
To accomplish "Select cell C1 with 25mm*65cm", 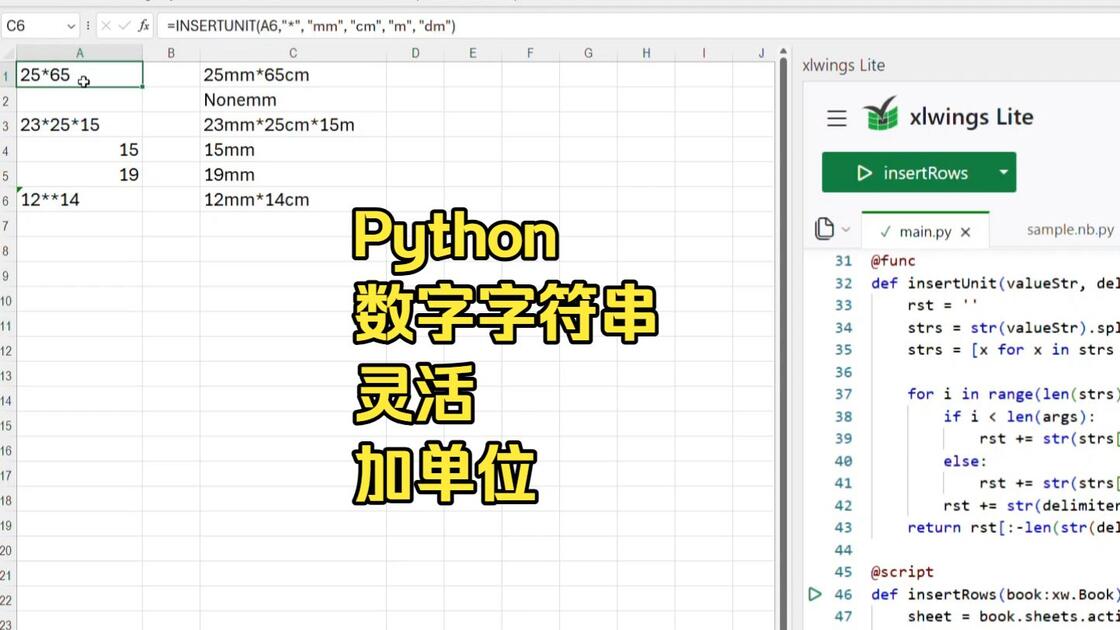I will coord(293,75).
